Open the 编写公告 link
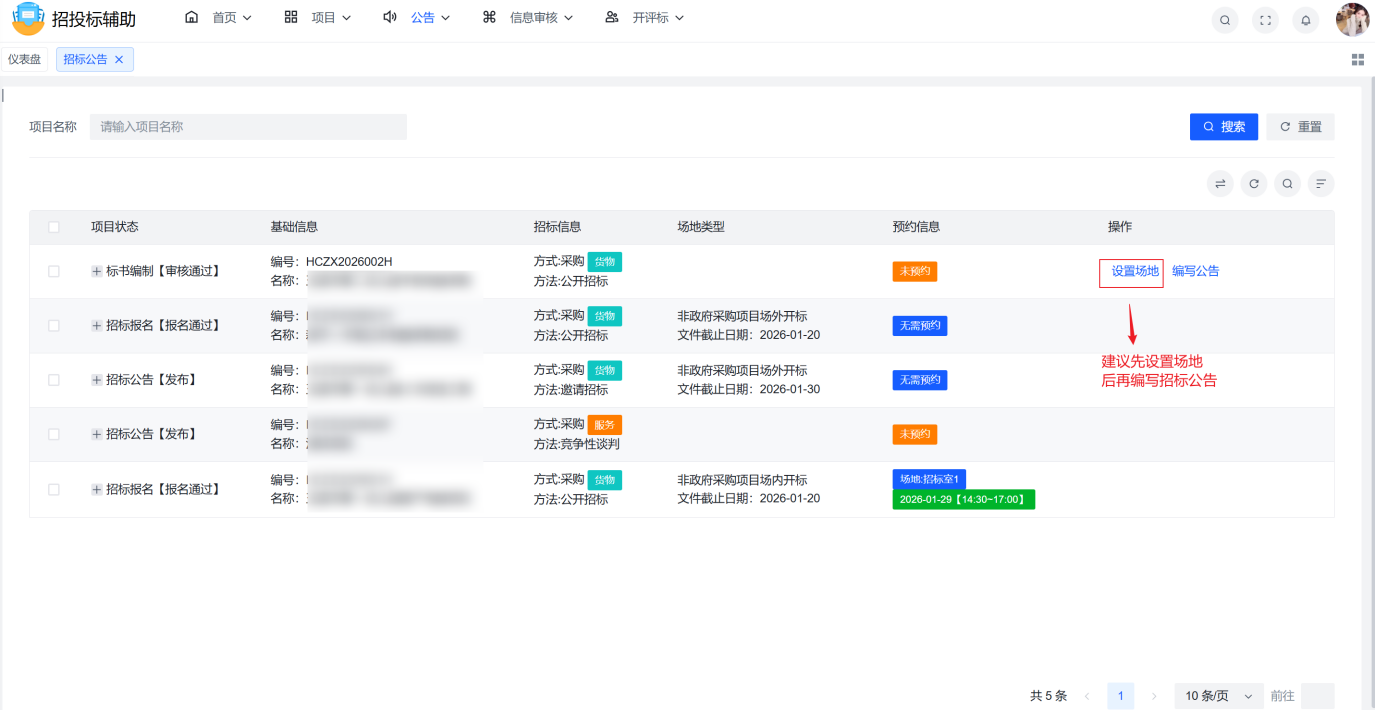Screen dimensions: 1375x710 (x=1196, y=272)
